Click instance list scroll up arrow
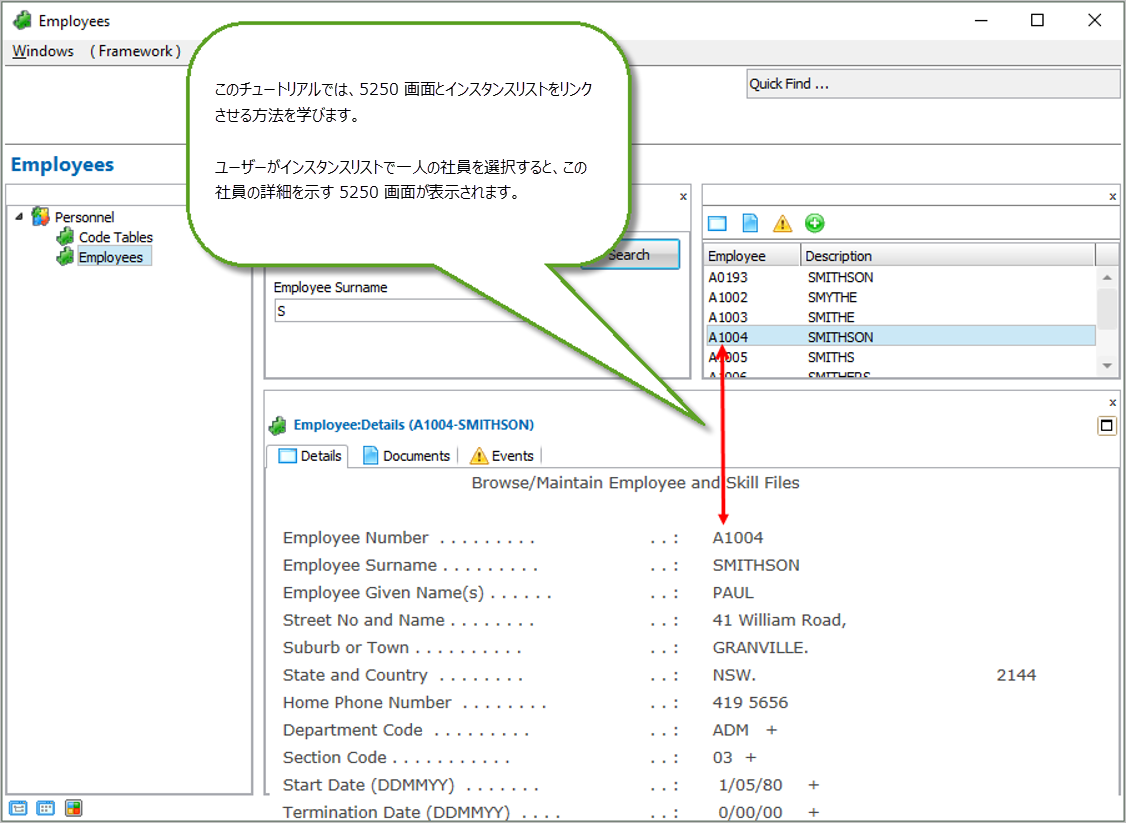Image resolution: width=1126 pixels, height=823 pixels. coord(1107,278)
